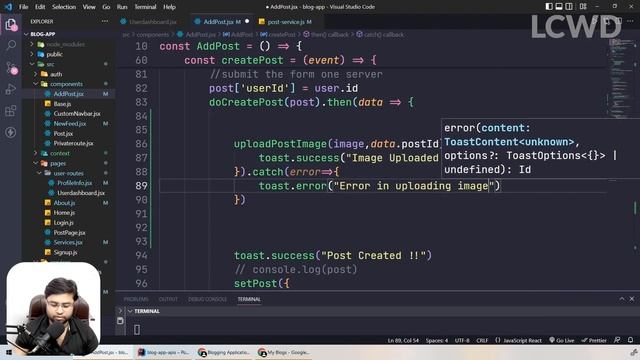Image resolution: width=640 pixels, height=360 pixels.
Task: Click Prettier status bar item
Action: pyautogui.click(x=594, y=340)
